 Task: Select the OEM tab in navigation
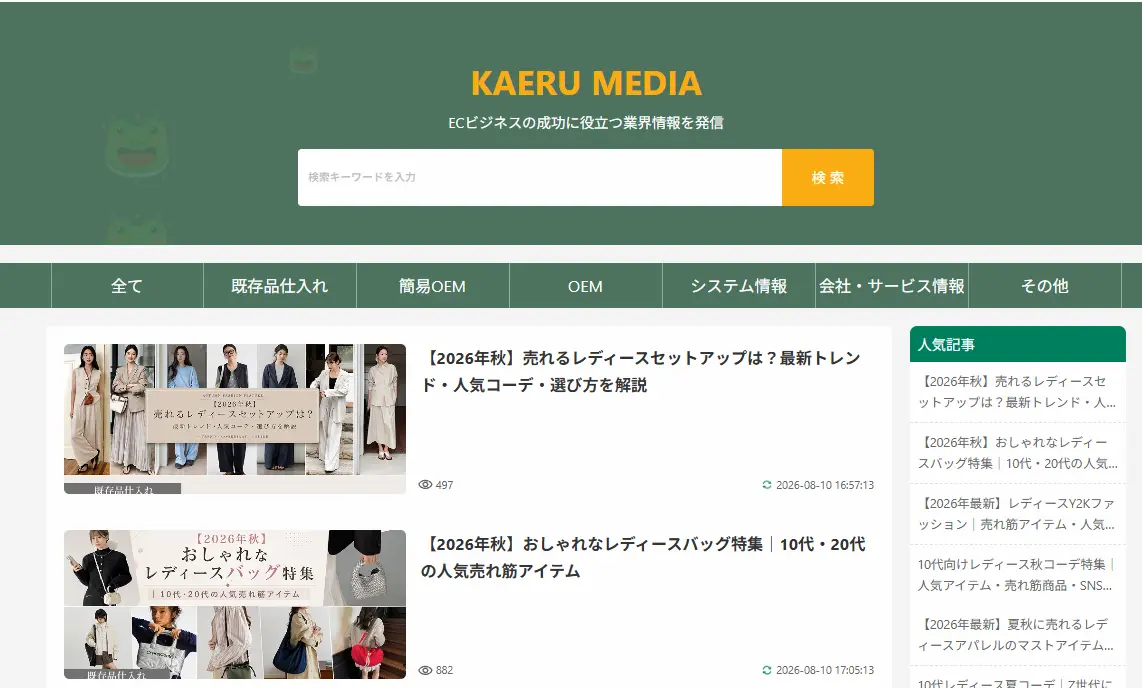click(586, 285)
